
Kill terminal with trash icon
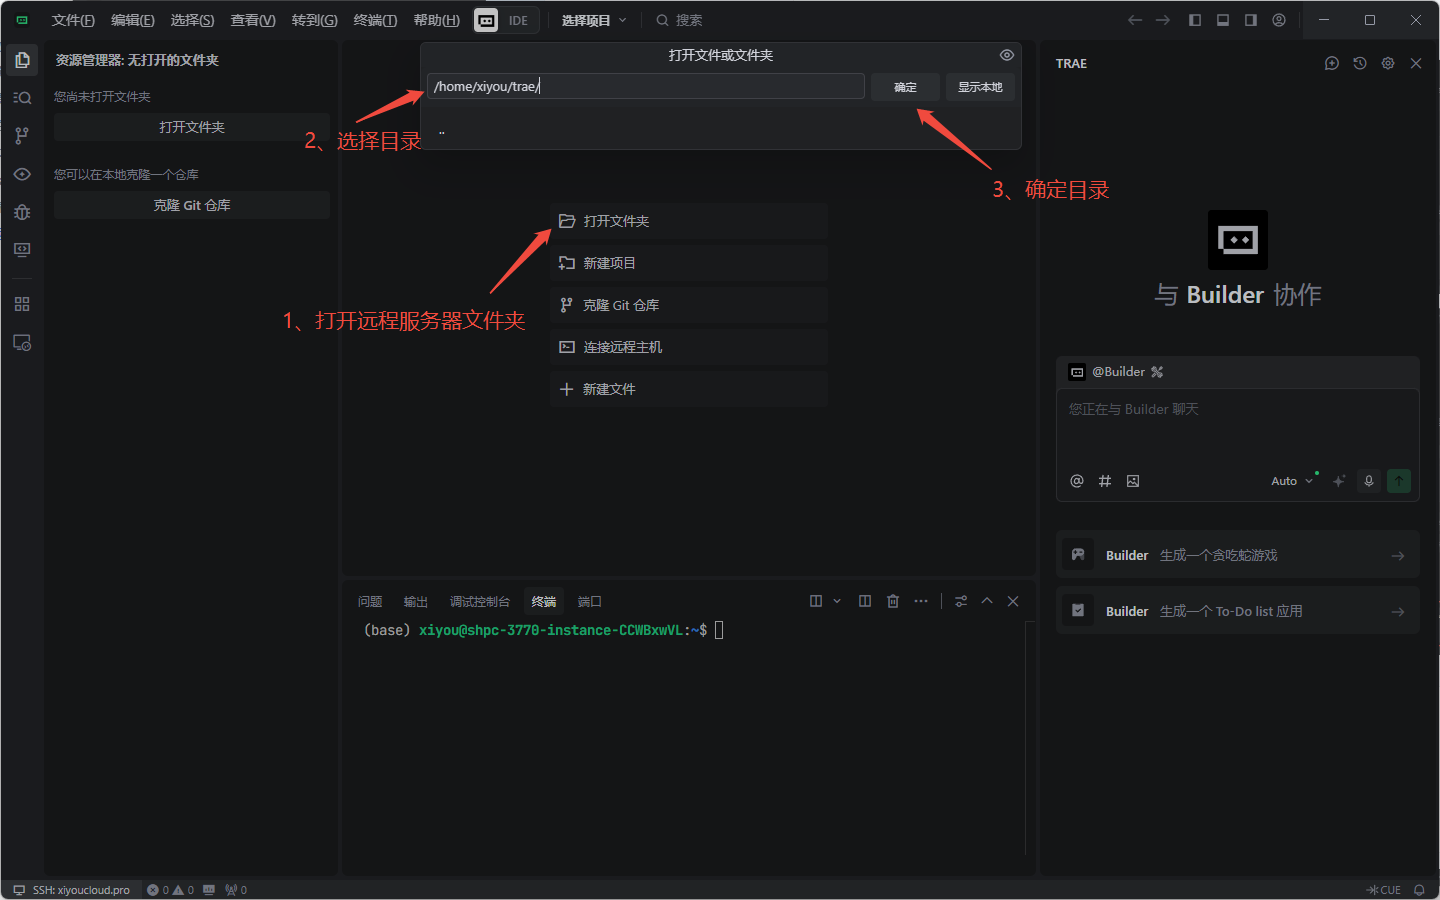click(x=893, y=601)
